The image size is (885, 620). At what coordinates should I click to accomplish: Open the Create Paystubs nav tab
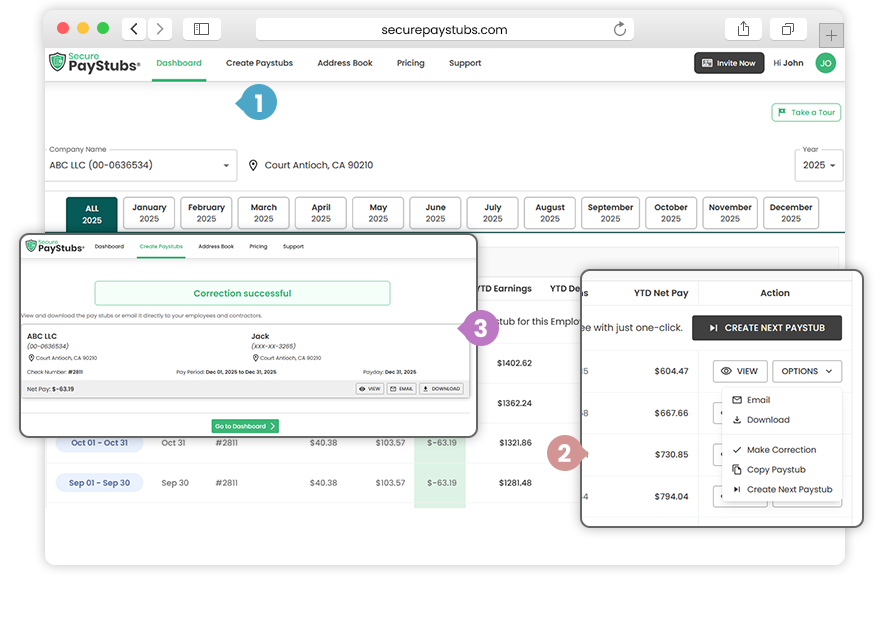pos(259,63)
